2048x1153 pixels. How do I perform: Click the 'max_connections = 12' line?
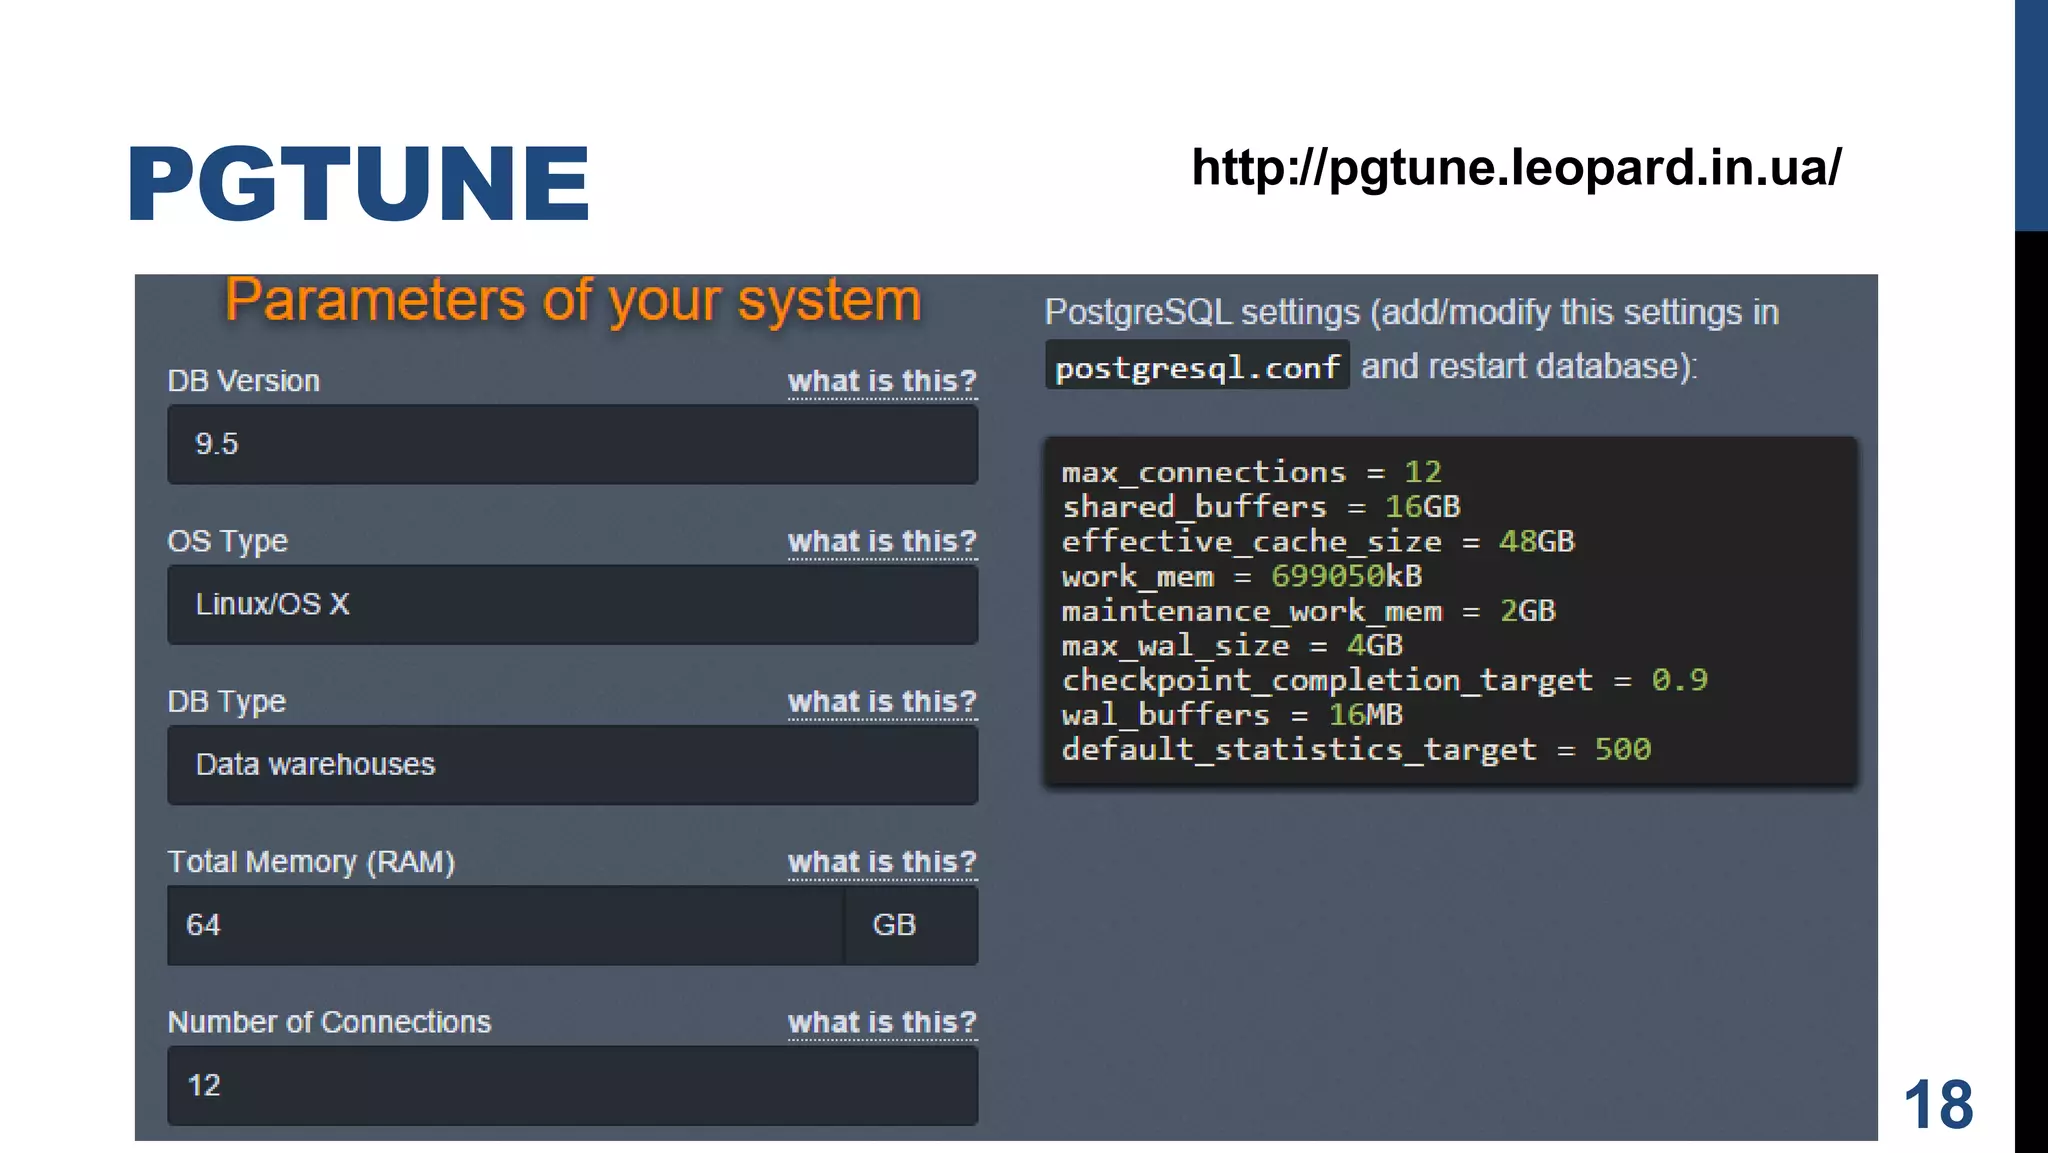point(1251,472)
